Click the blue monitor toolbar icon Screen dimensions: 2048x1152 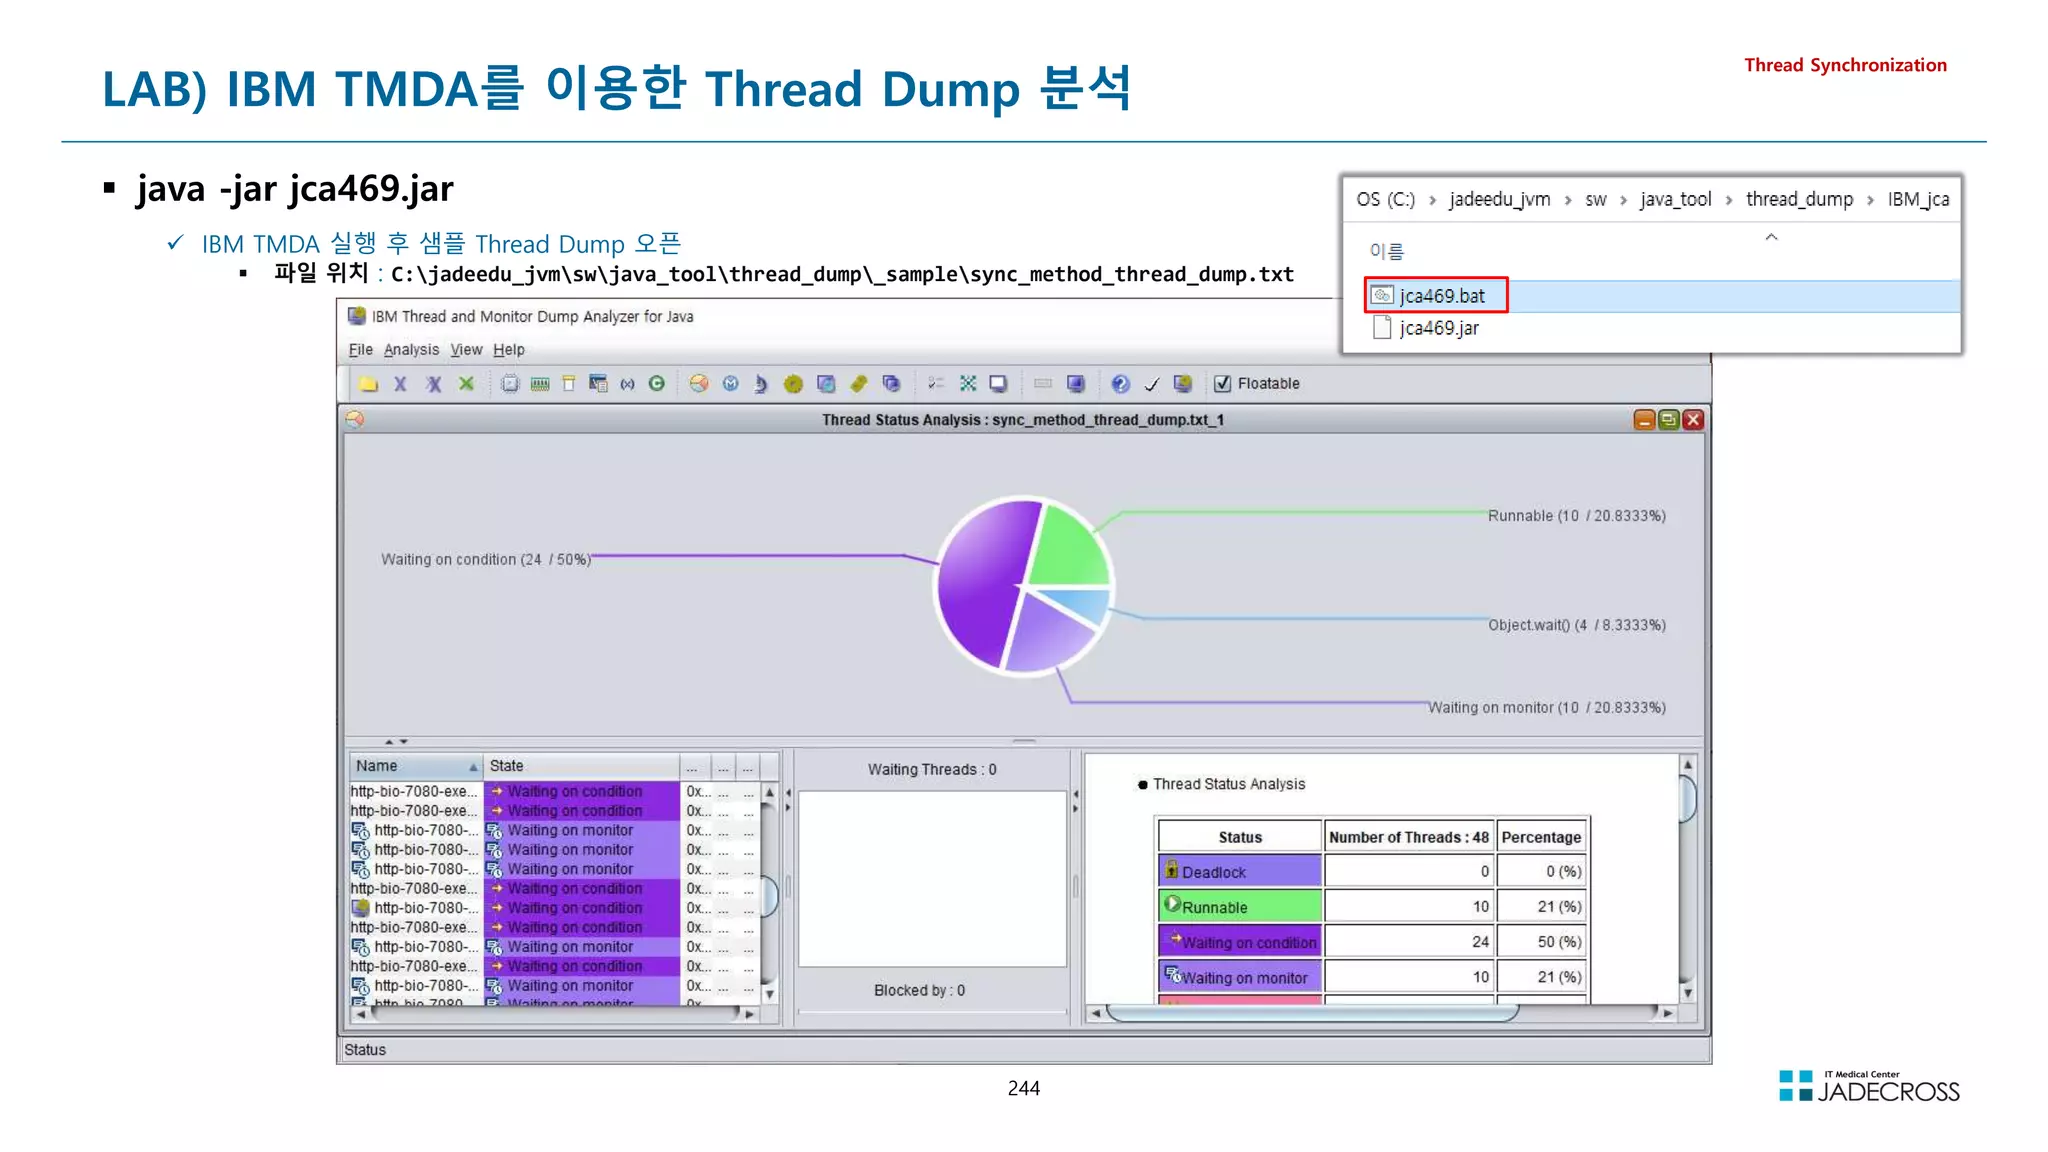[1076, 384]
